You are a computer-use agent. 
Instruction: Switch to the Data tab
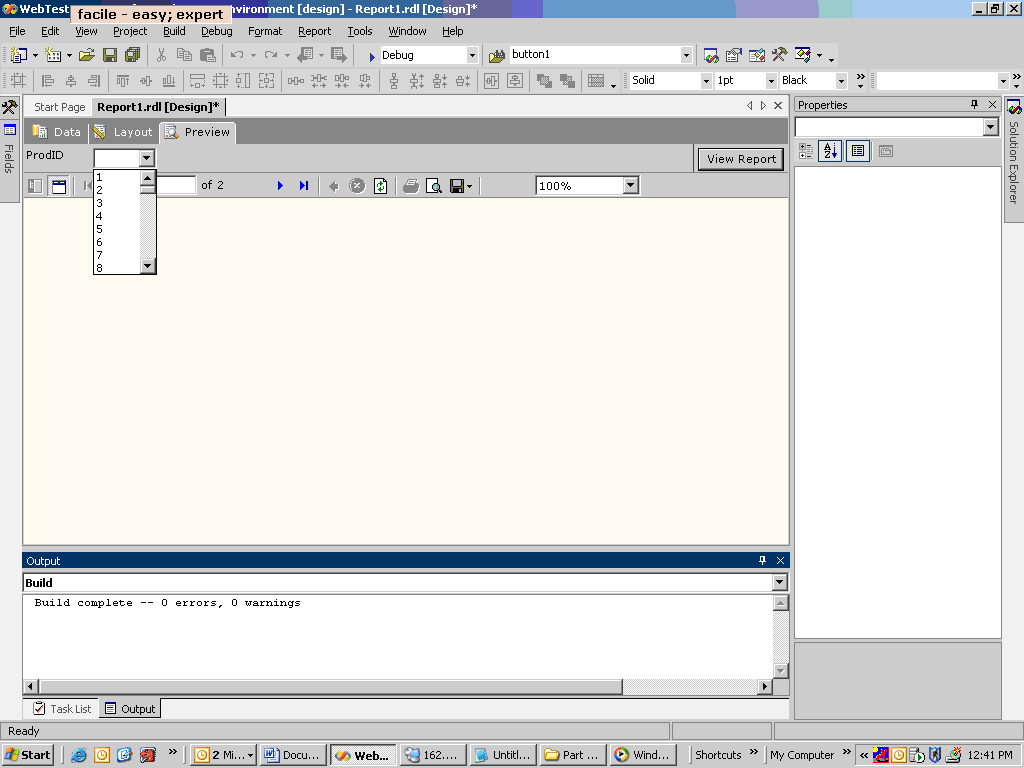57,132
